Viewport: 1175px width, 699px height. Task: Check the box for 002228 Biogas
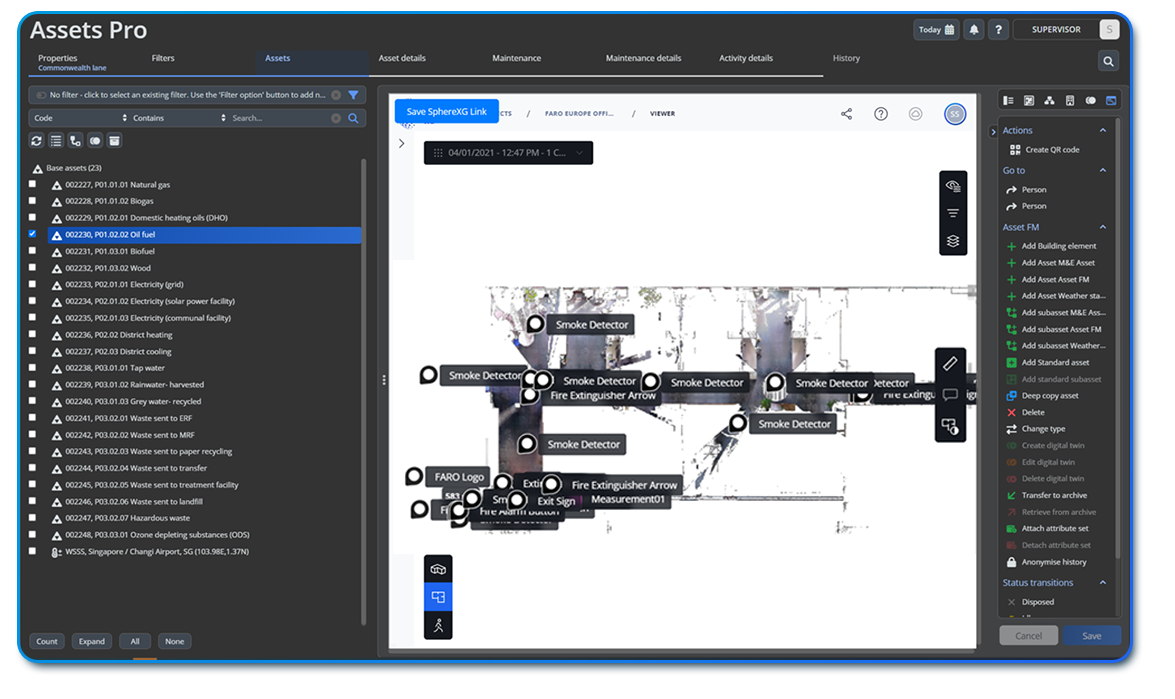(x=32, y=201)
